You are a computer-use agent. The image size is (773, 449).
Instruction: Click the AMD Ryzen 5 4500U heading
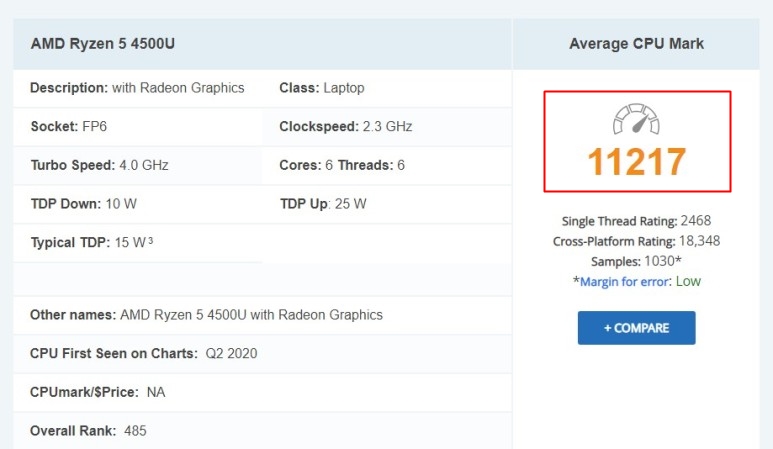103,43
